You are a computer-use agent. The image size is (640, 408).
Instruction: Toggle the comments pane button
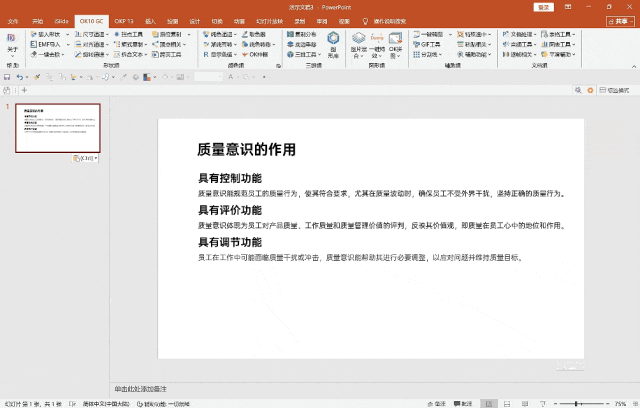463,404
